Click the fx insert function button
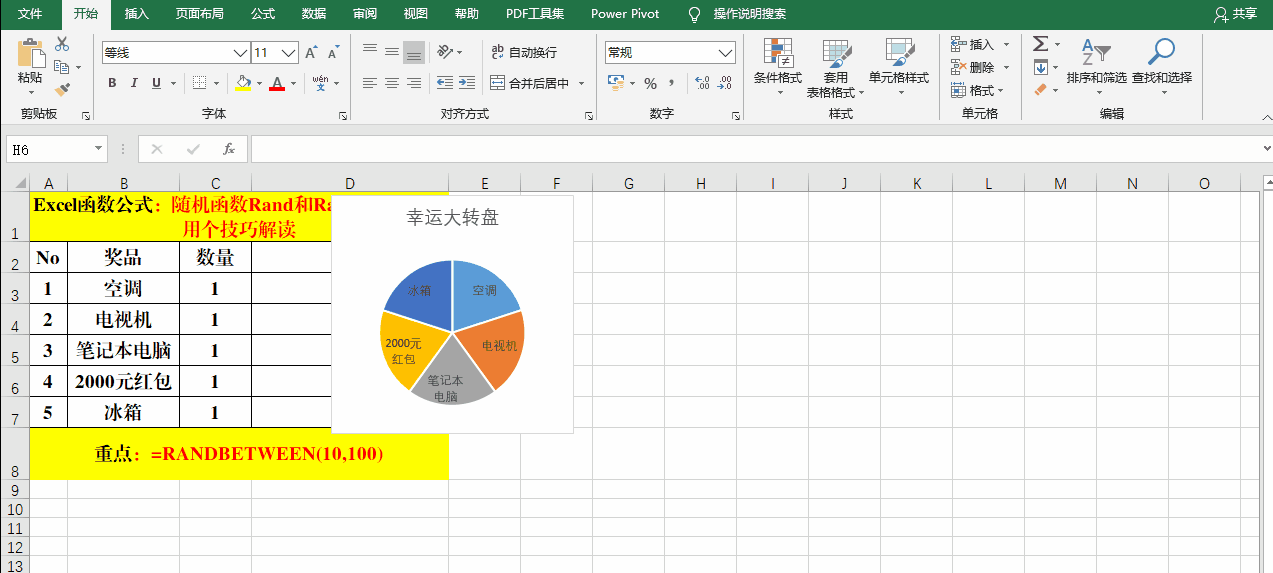 click(228, 149)
